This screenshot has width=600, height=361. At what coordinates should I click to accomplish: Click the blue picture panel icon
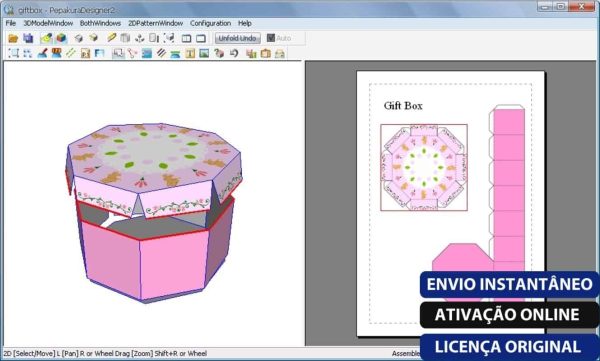(147, 54)
